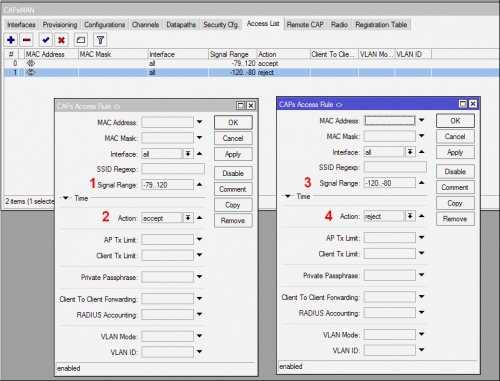Open the Interfaces tab
500x381 pixels.
21,25
